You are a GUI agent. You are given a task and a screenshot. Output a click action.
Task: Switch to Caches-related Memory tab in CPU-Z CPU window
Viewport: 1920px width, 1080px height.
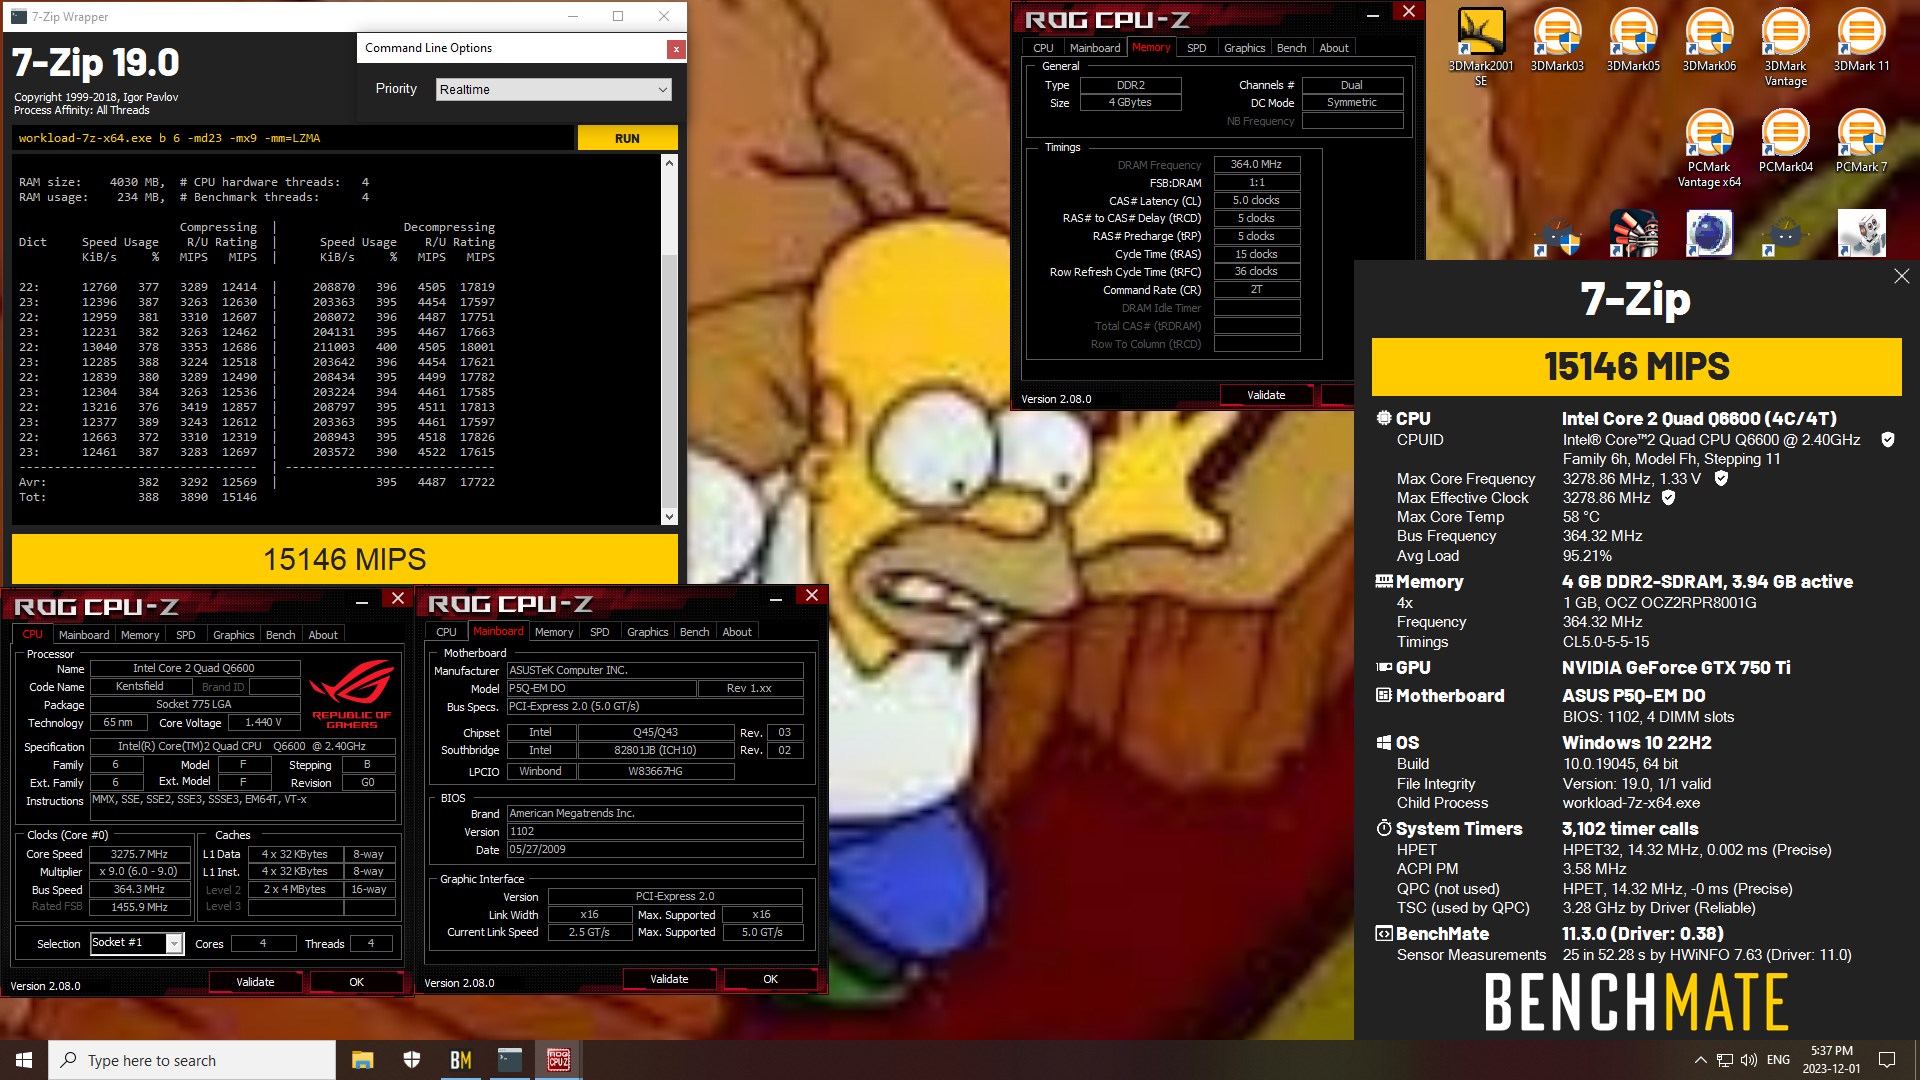tap(140, 635)
